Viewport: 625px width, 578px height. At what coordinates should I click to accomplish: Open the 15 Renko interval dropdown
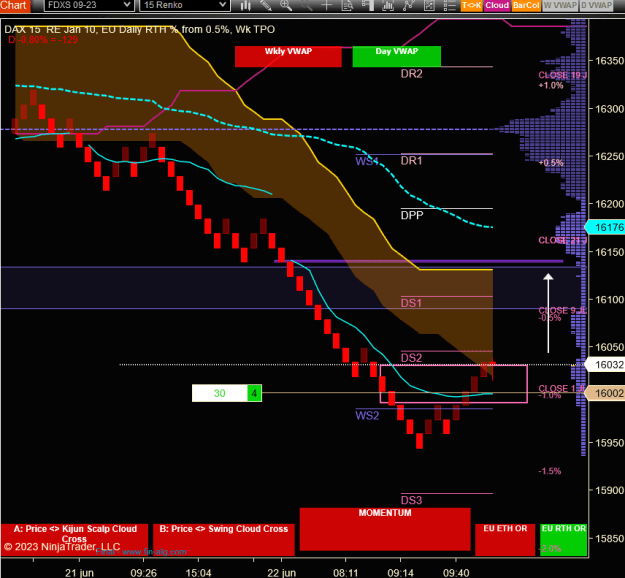click(x=185, y=5)
